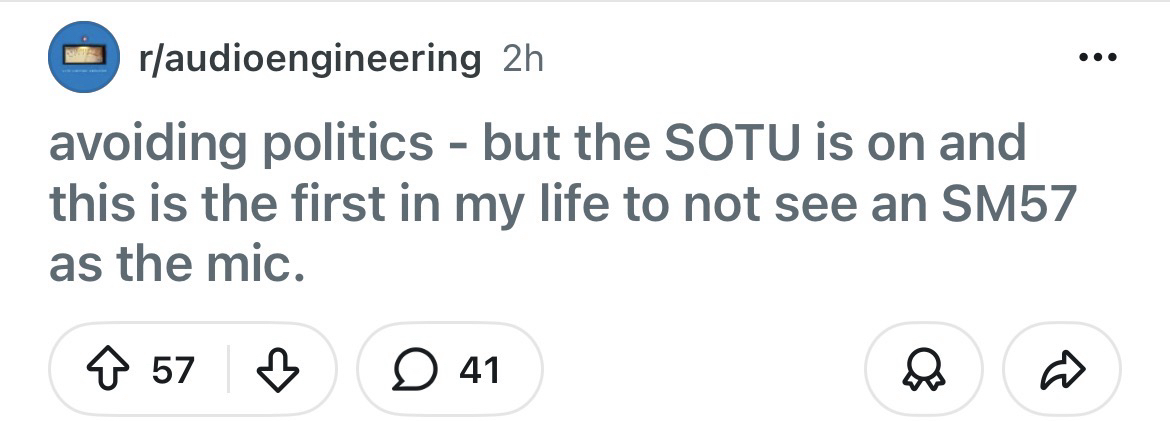Click the 'as the mic.' title line
This screenshot has height=421, width=1170.
pyautogui.click(x=175, y=265)
